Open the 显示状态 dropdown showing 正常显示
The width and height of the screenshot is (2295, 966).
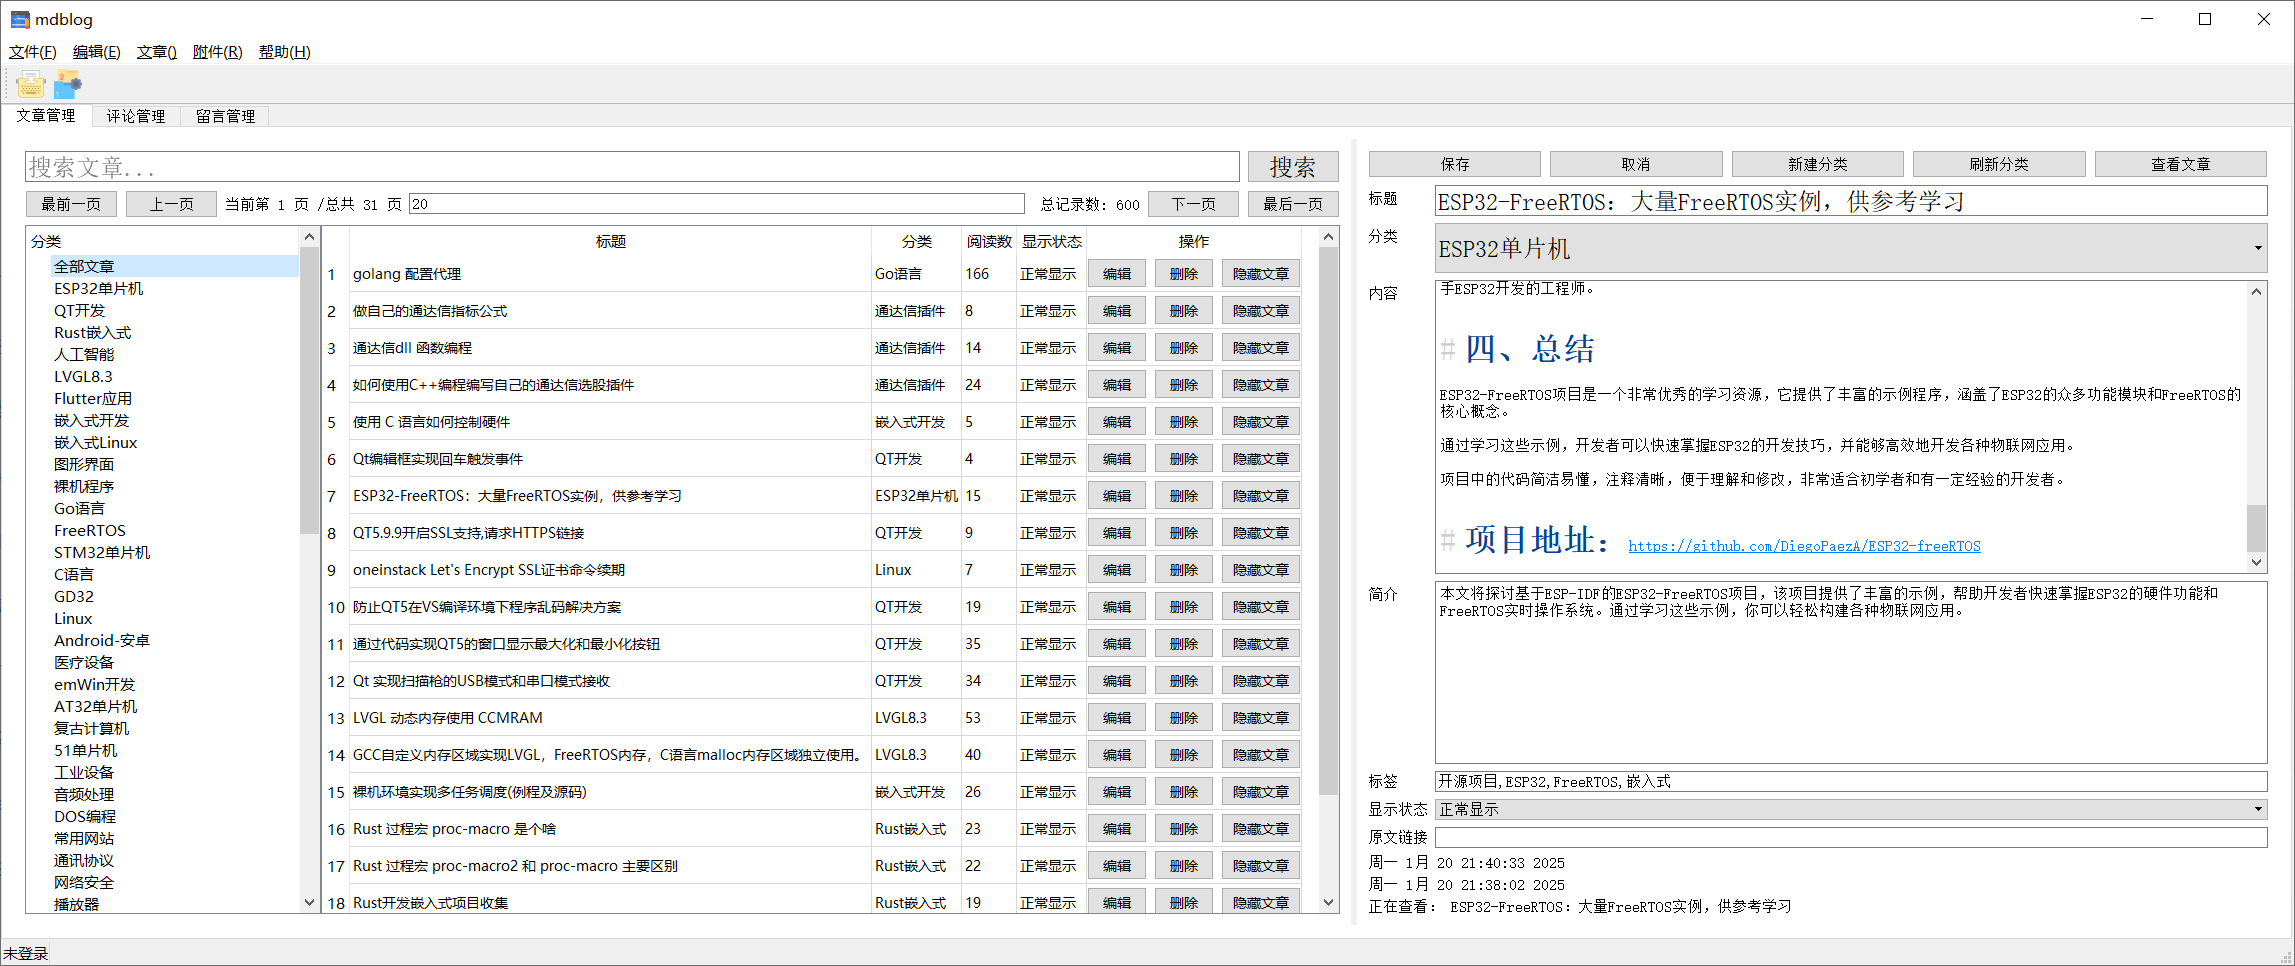point(1851,809)
